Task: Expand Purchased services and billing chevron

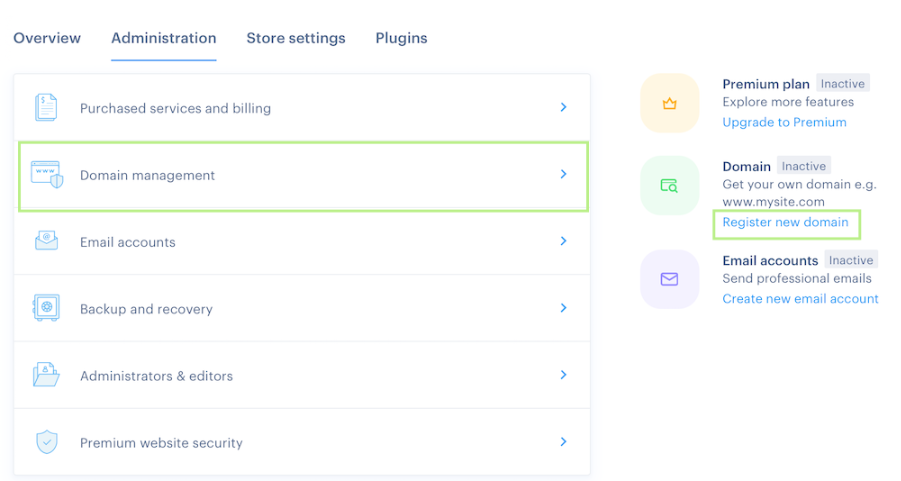Action: tap(564, 107)
